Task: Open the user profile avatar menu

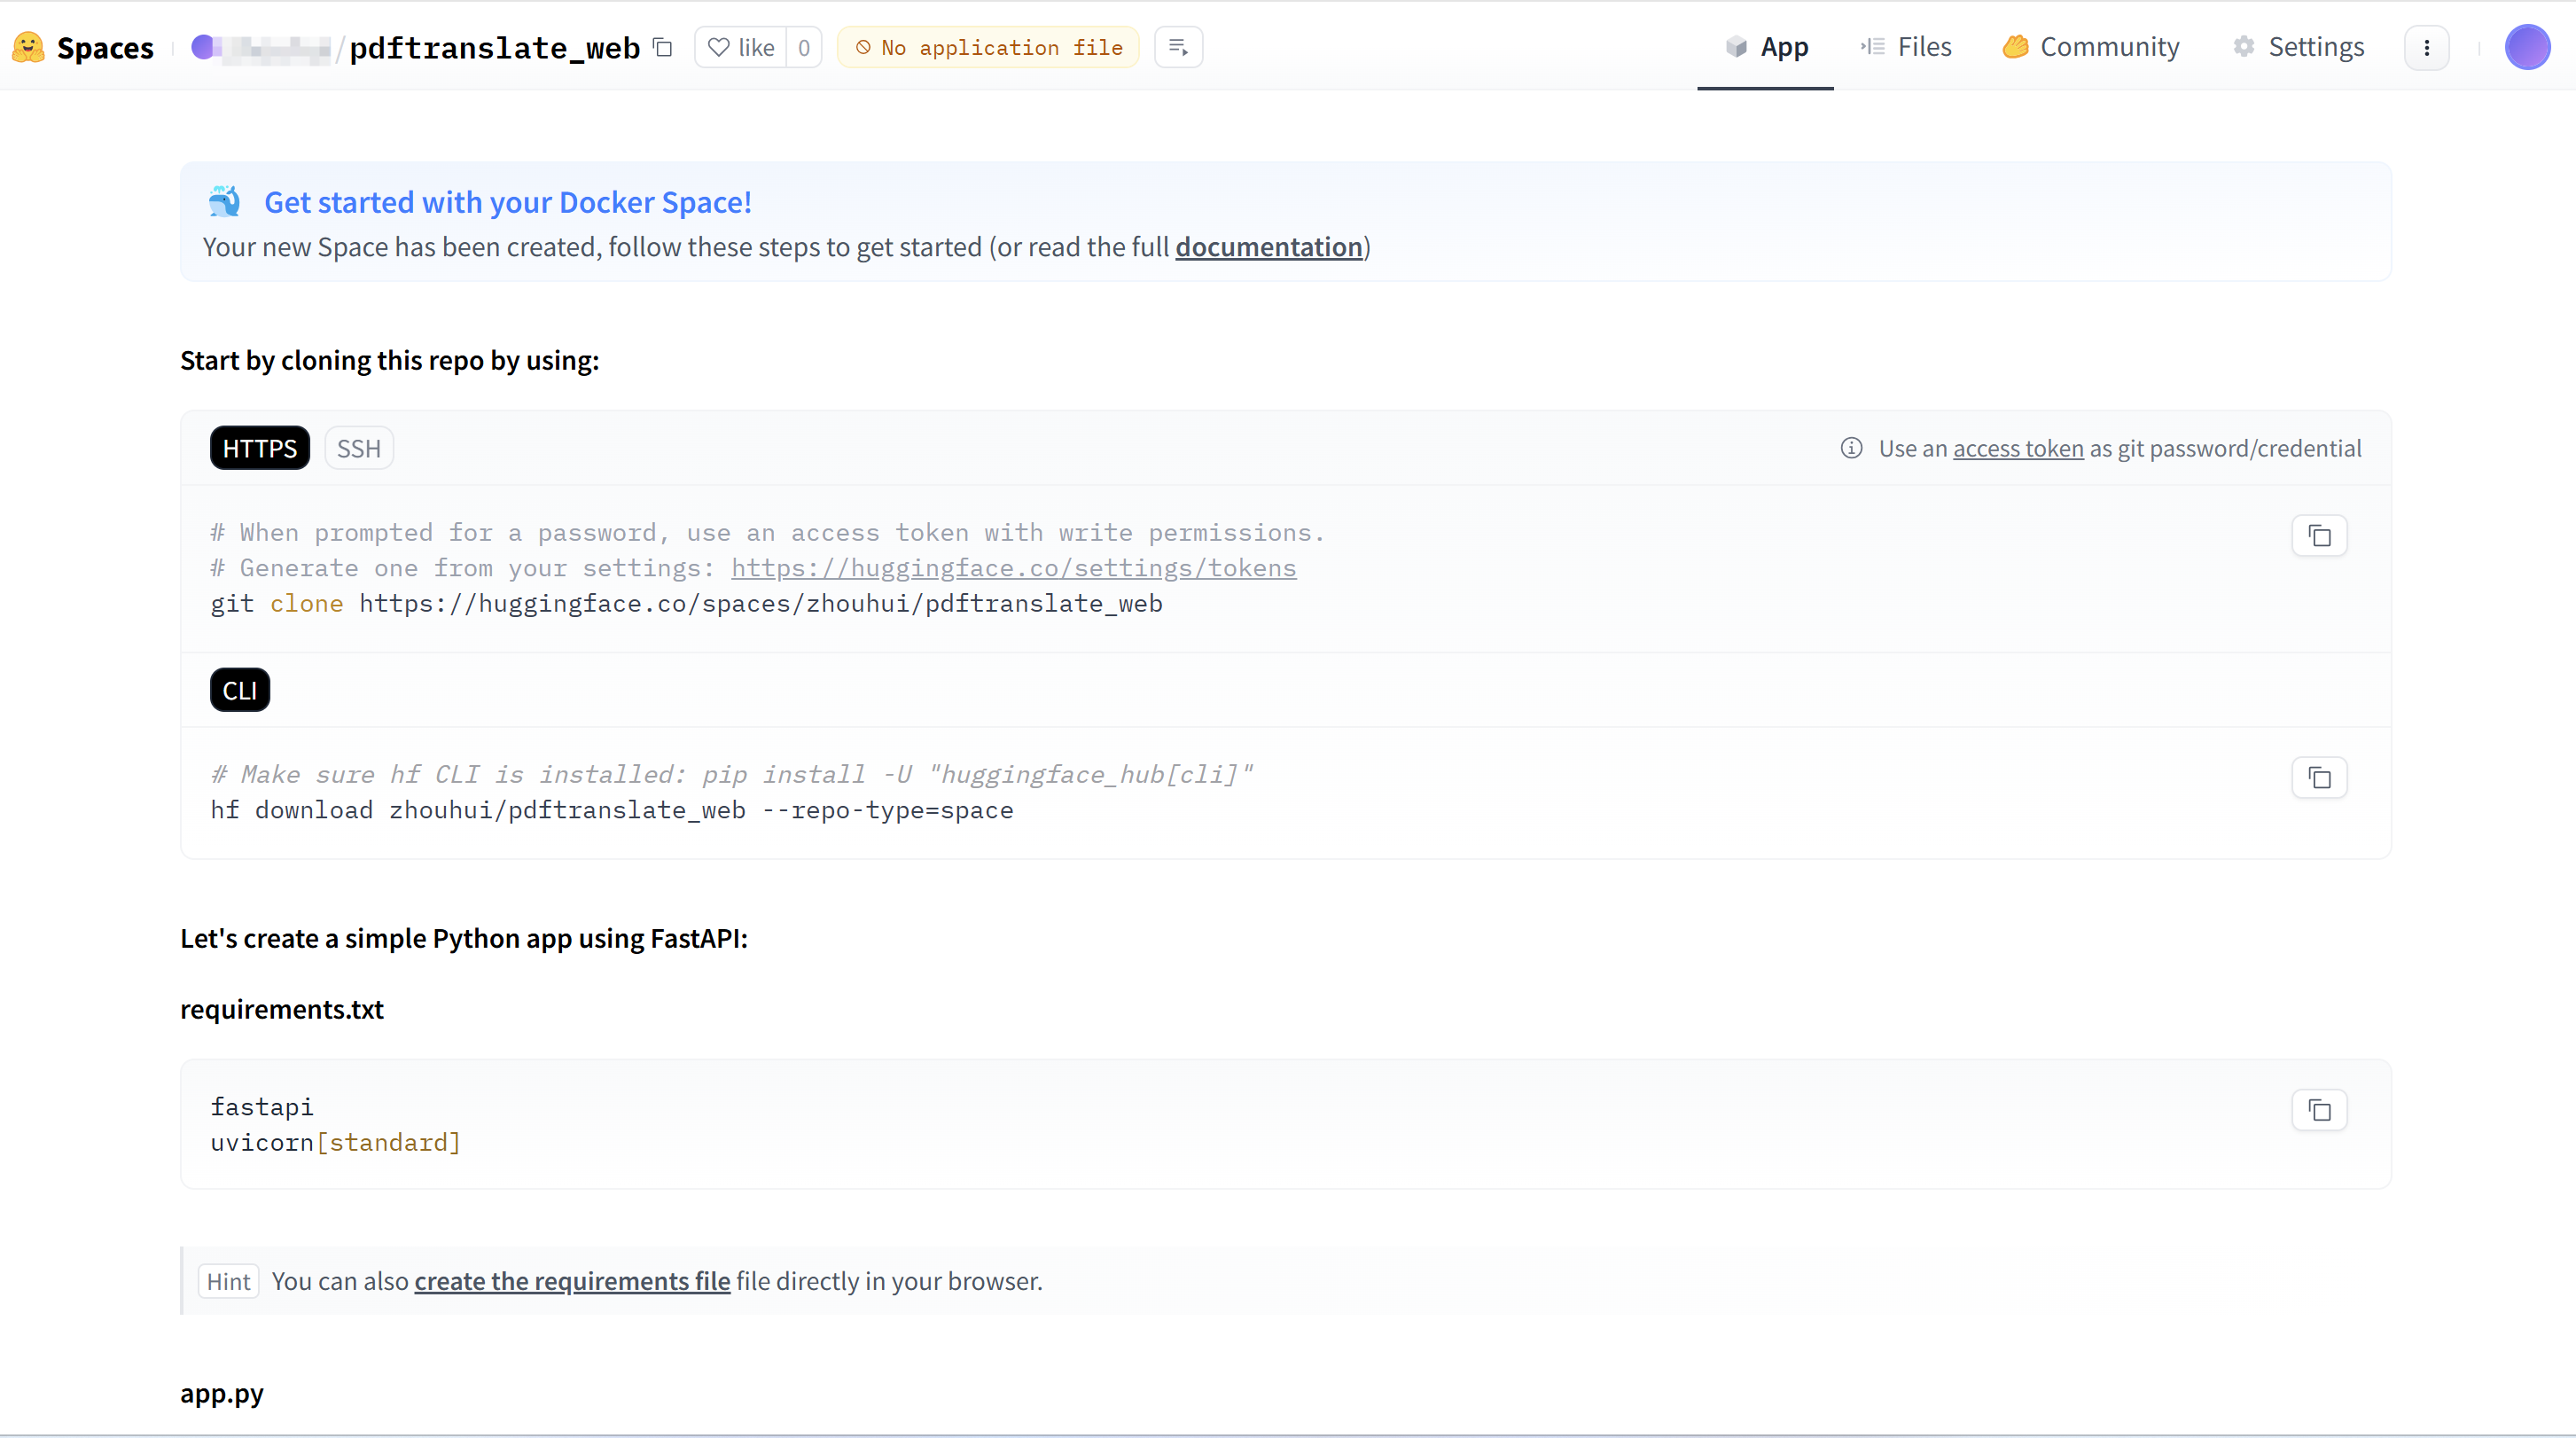Action: click(2527, 47)
